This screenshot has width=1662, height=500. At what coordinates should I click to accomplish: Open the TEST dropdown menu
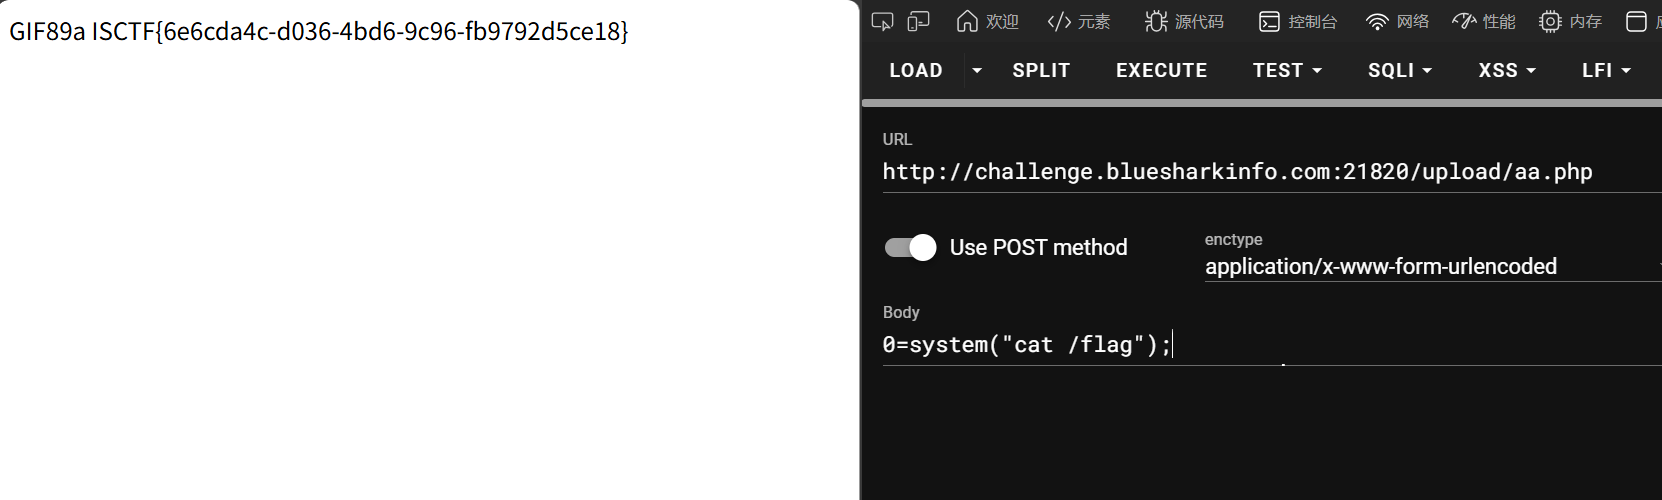coord(1287,71)
